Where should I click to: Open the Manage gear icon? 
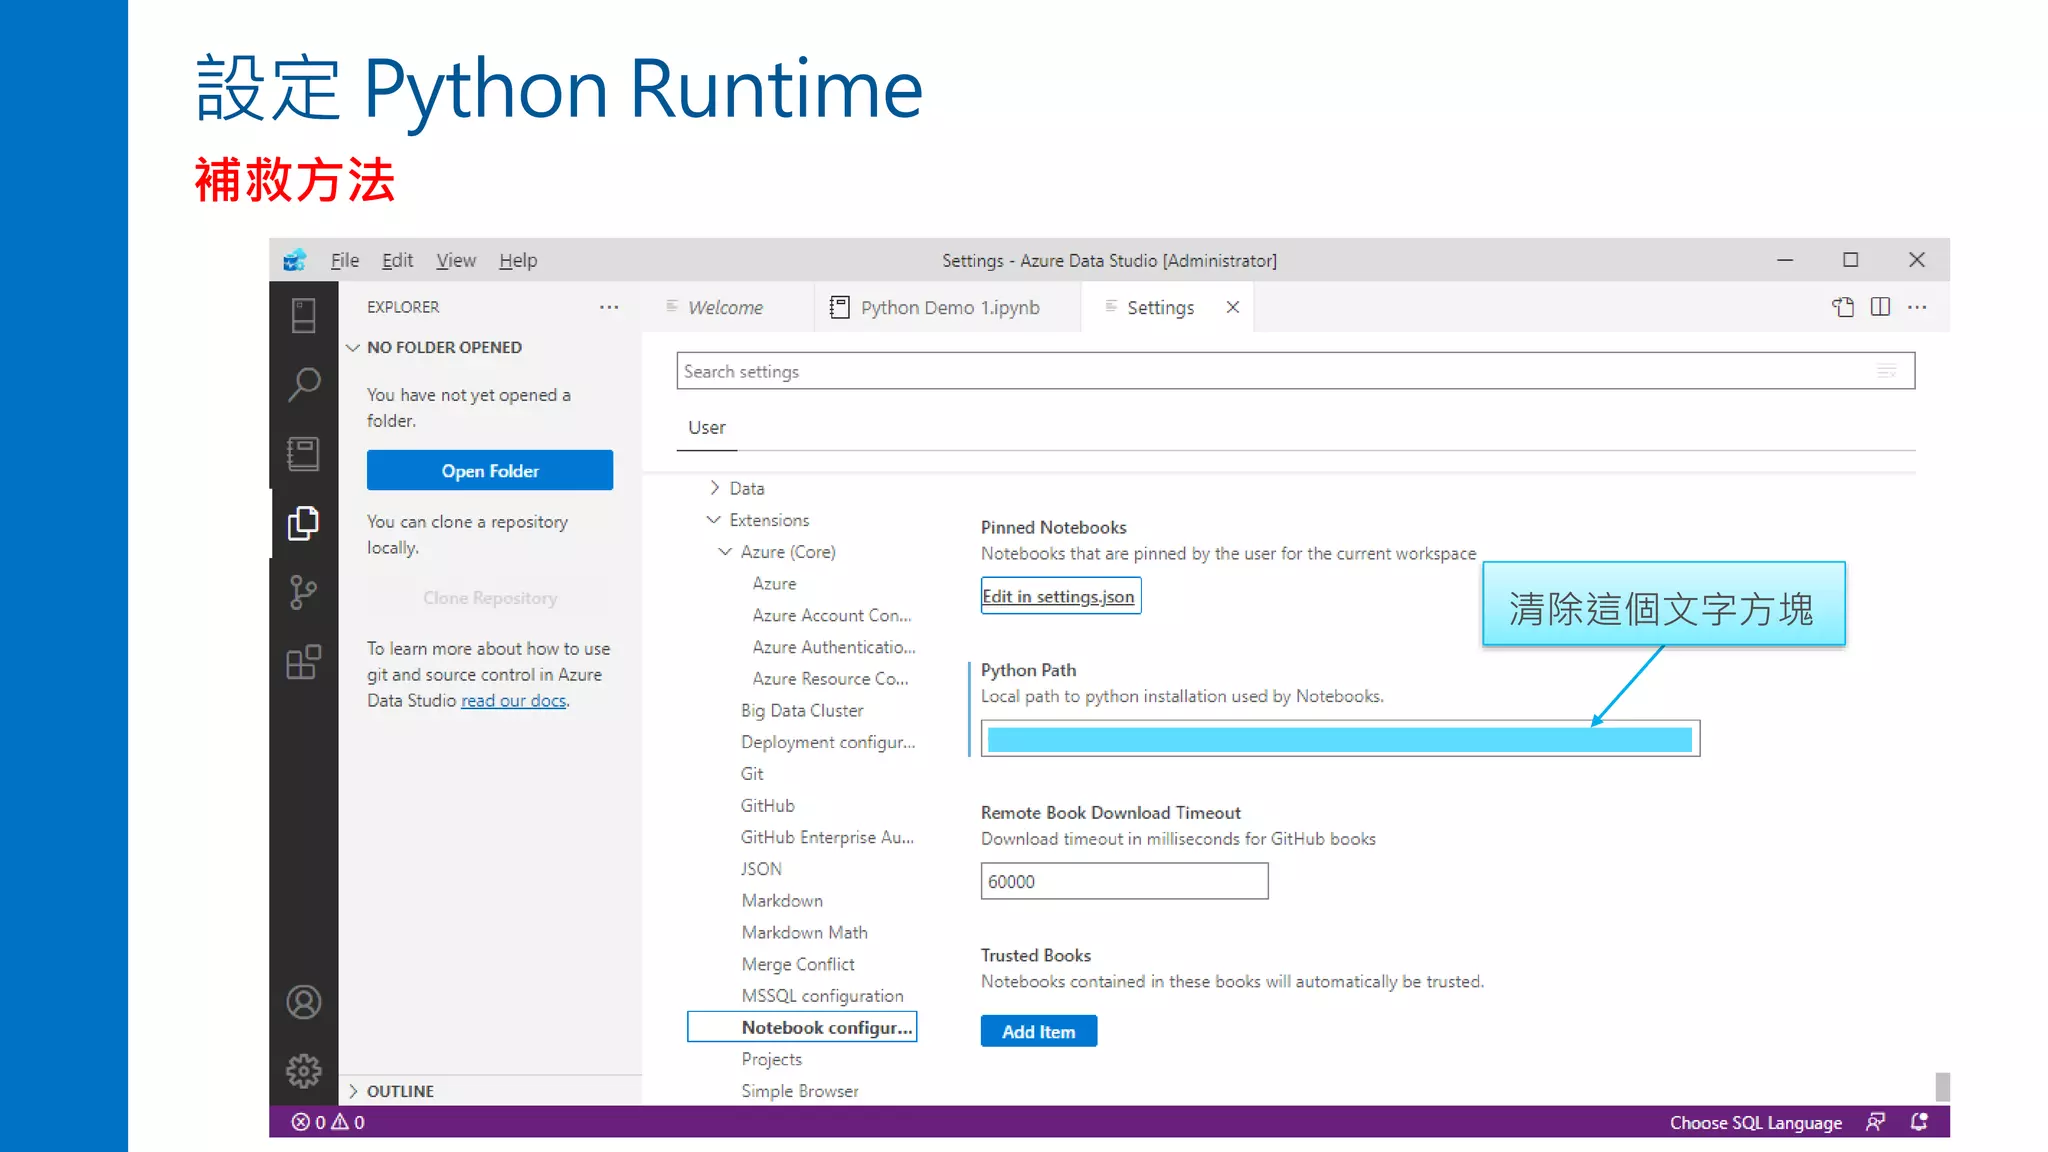tap(303, 1071)
